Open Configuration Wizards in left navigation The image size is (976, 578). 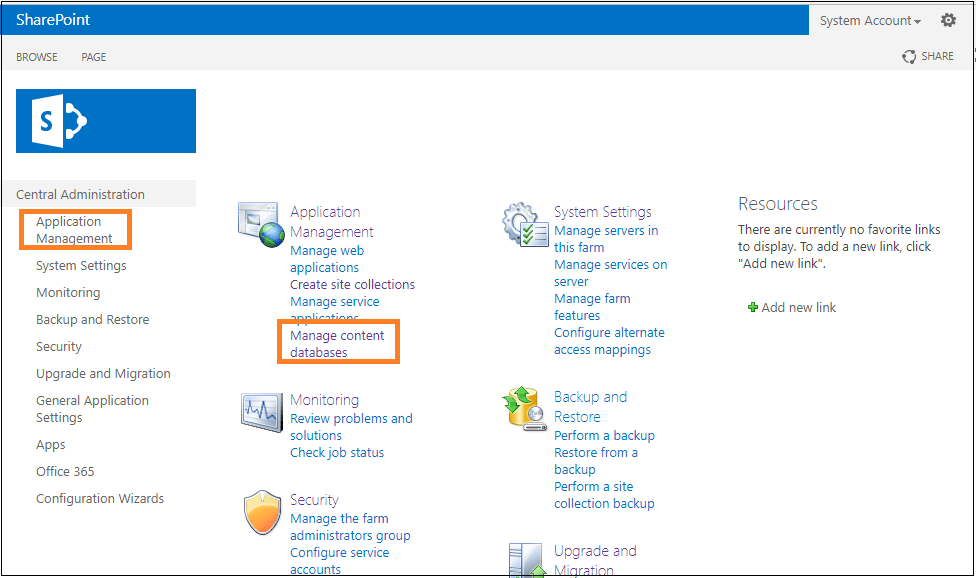click(x=100, y=498)
